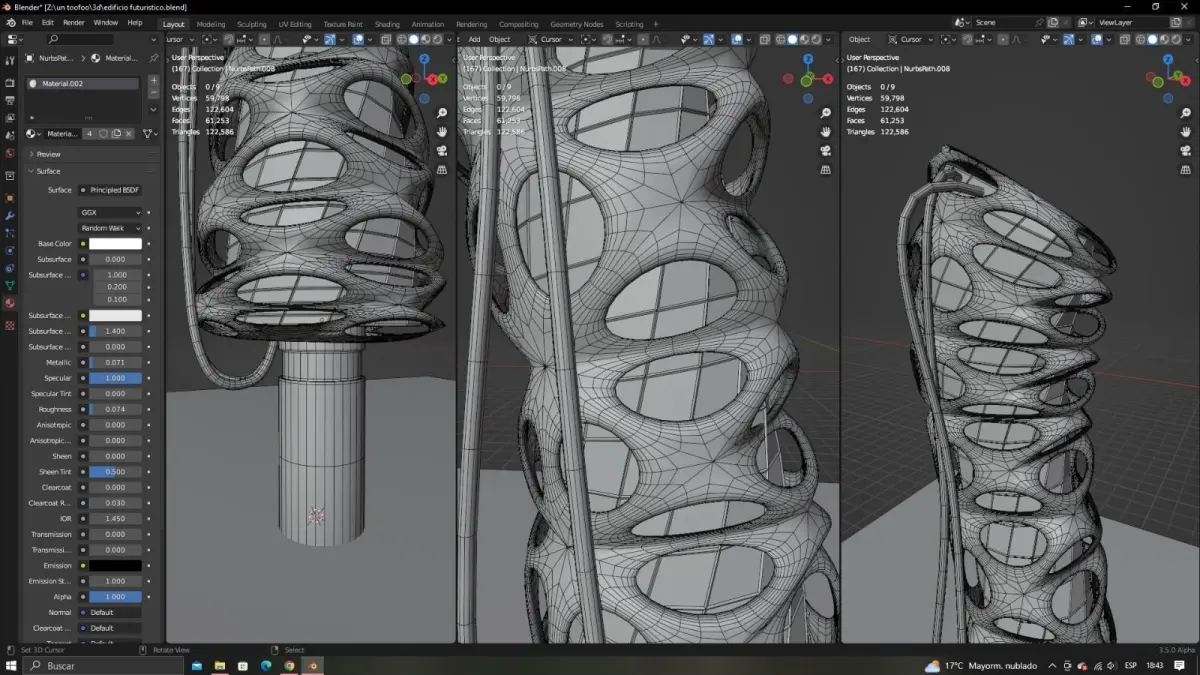Click zoom magnifier gizmo in middle viewport
Image resolution: width=1200 pixels, height=675 pixels.
pyautogui.click(x=826, y=113)
